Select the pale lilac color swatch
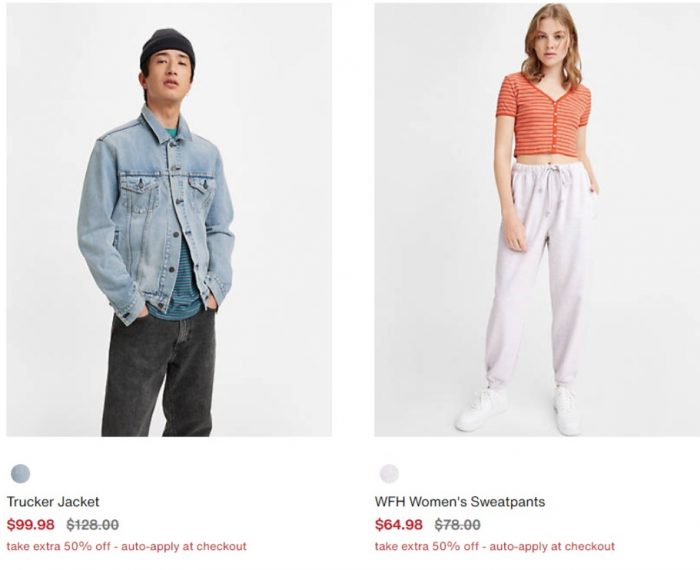 389,474
